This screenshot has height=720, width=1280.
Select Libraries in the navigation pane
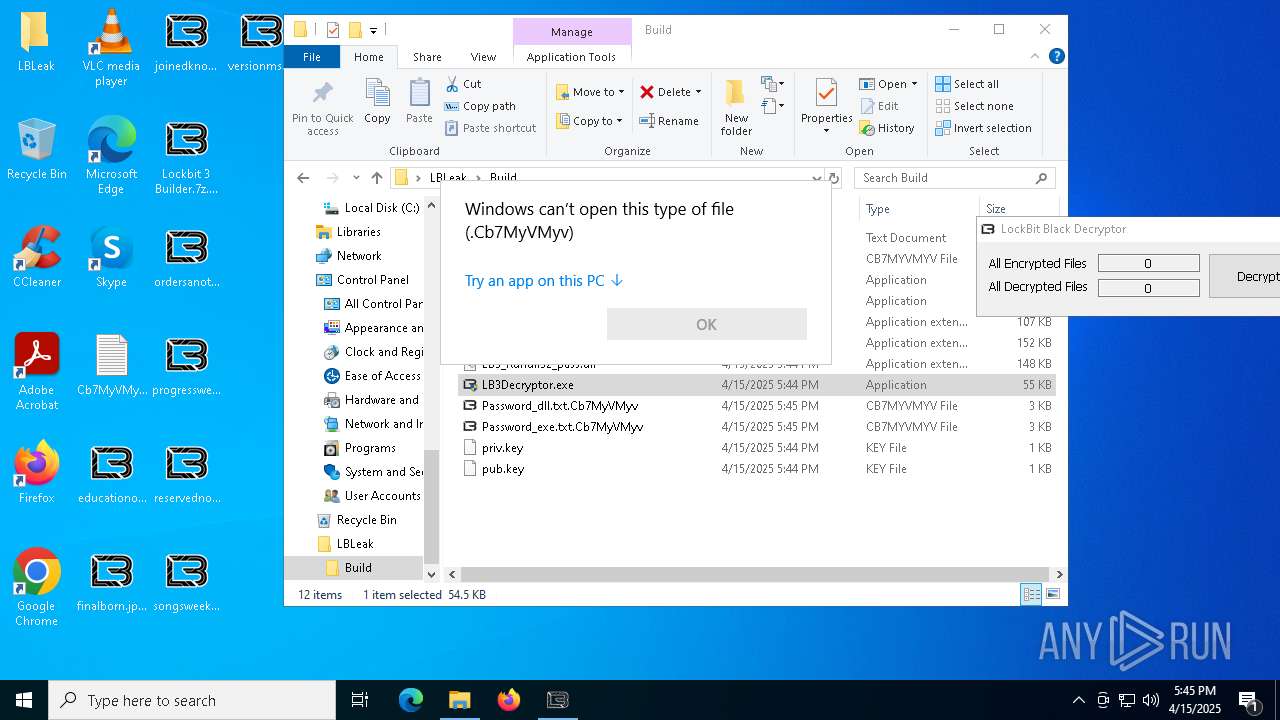coord(358,232)
